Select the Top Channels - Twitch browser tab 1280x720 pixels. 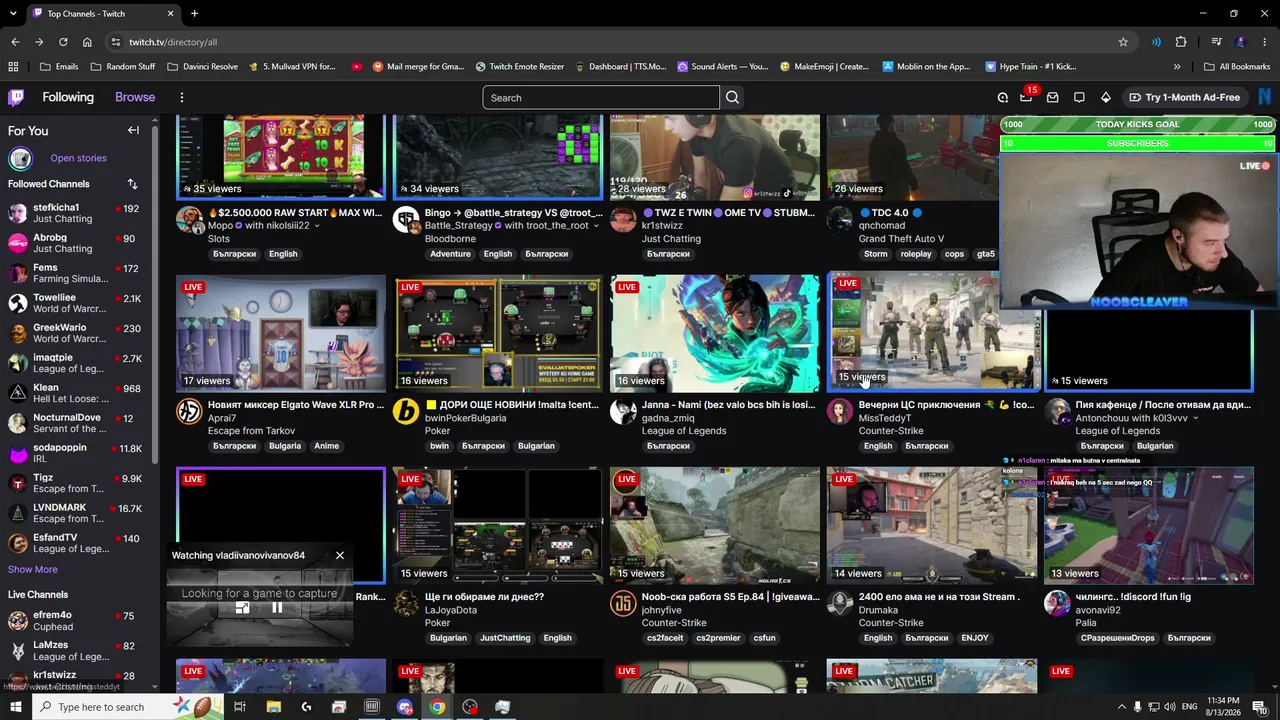tap(103, 14)
